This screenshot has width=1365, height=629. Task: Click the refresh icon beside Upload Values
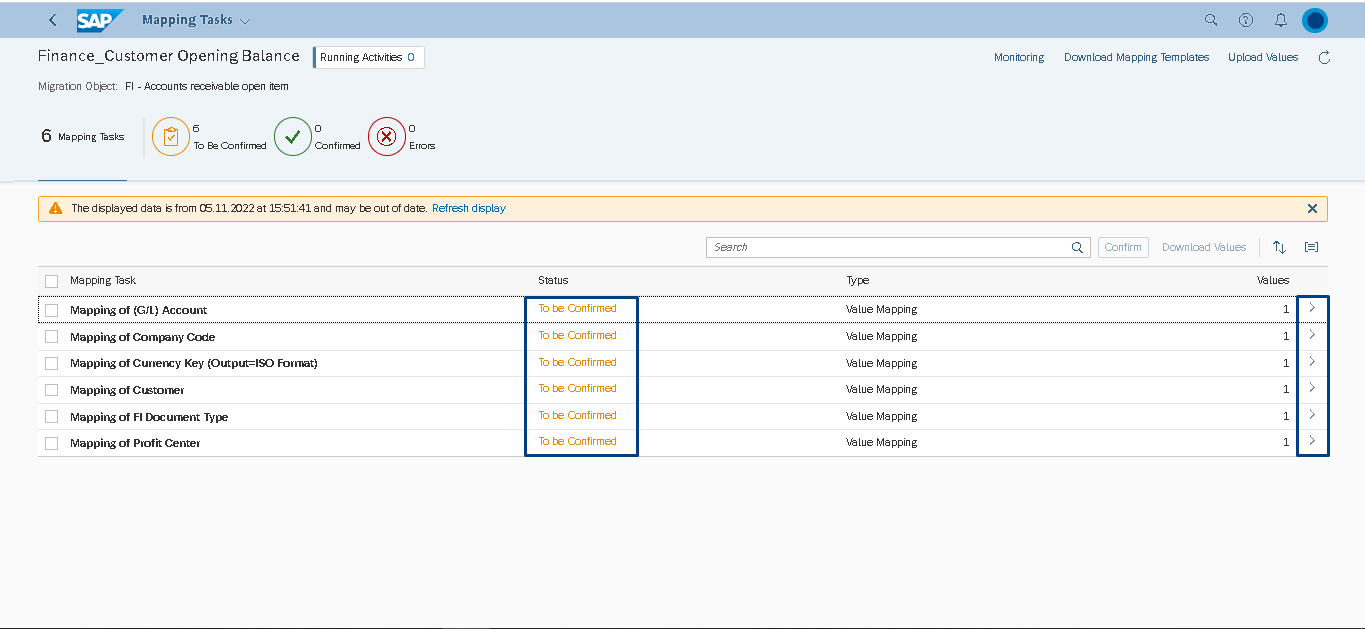[x=1324, y=58]
